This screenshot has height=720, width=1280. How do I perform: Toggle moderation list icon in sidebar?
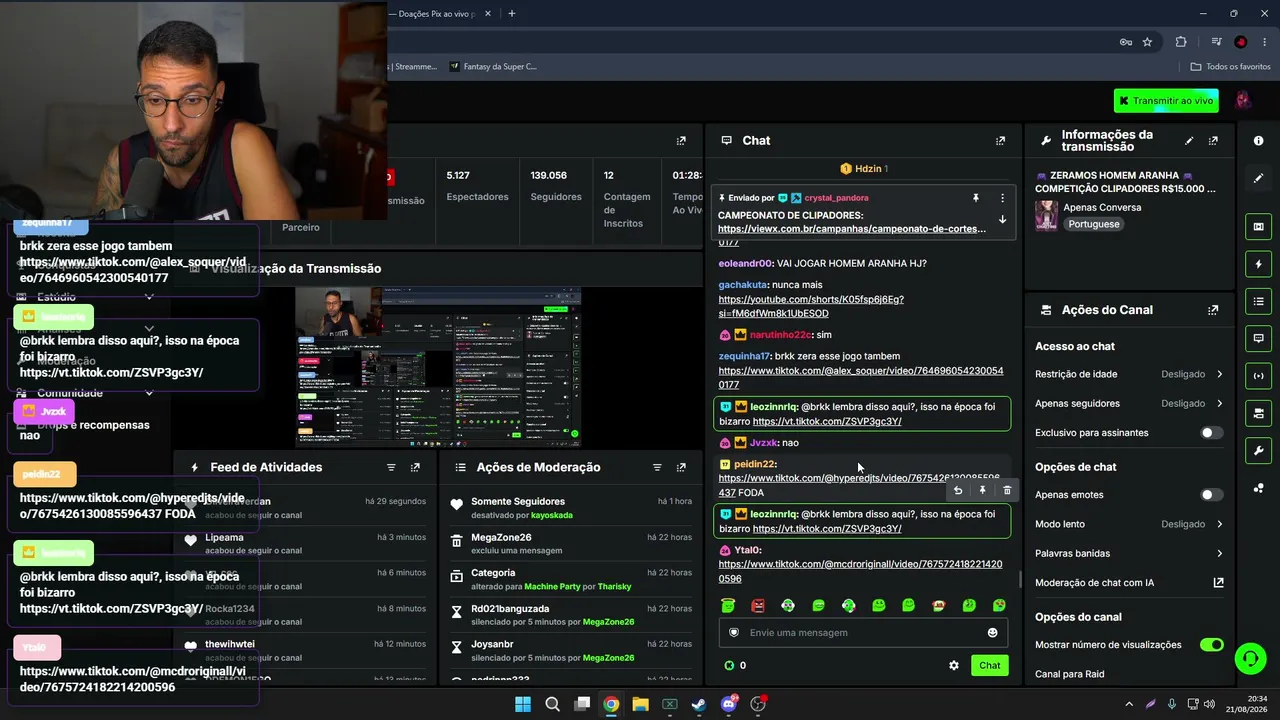[1258, 301]
